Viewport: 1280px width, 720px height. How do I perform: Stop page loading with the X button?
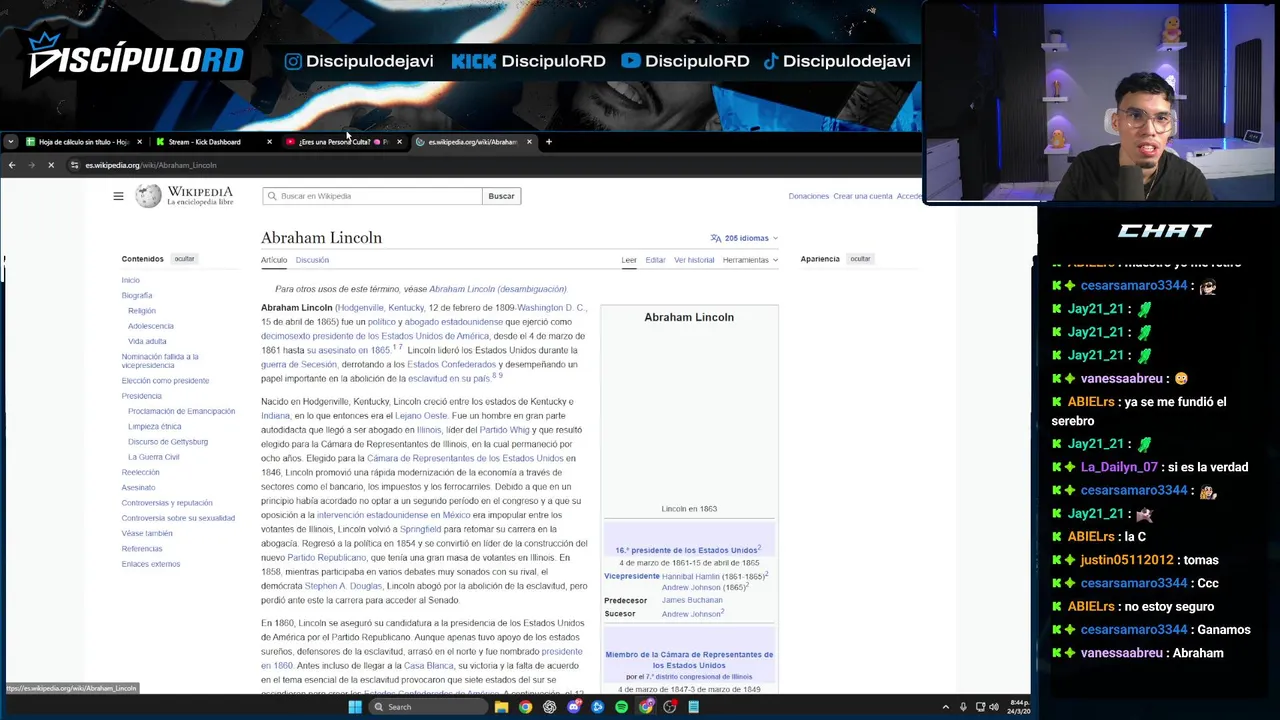(51, 165)
